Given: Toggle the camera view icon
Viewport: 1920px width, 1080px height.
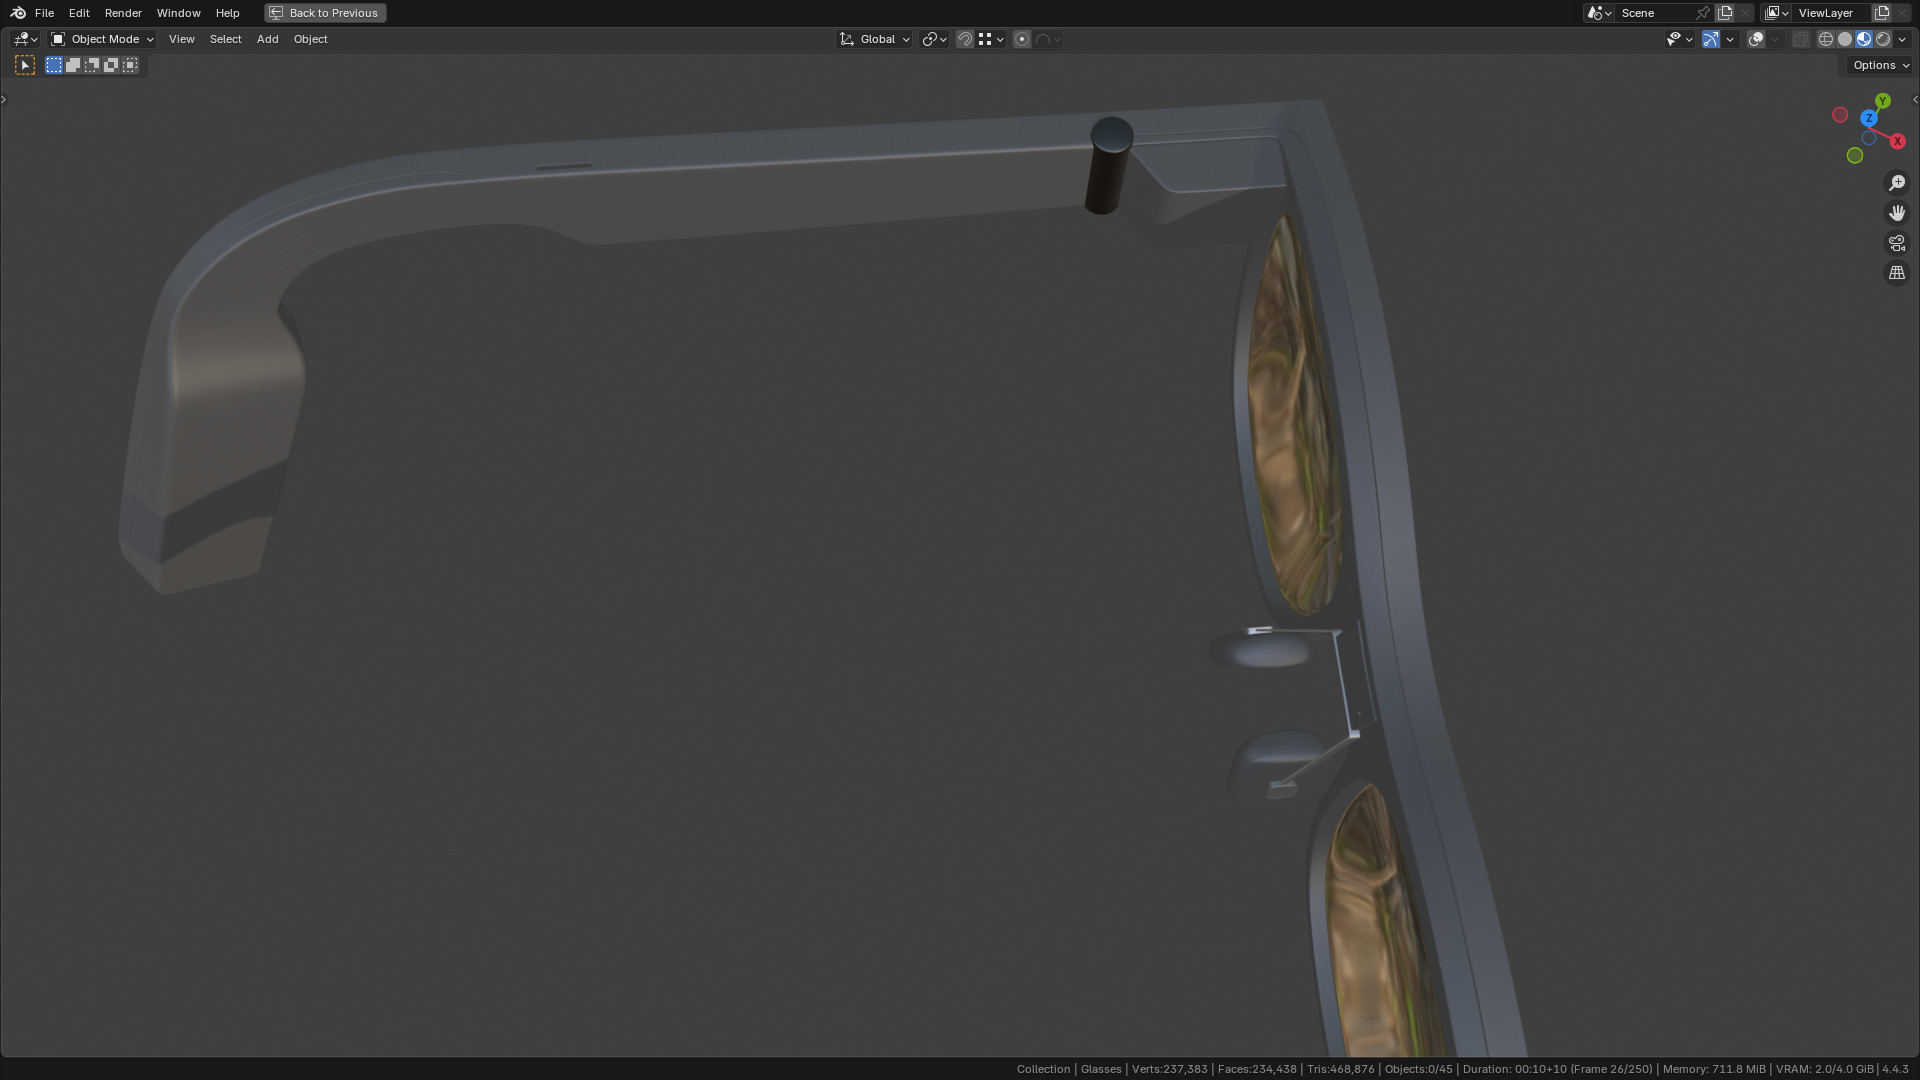Looking at the screenshot, I should click(1896, 243).
